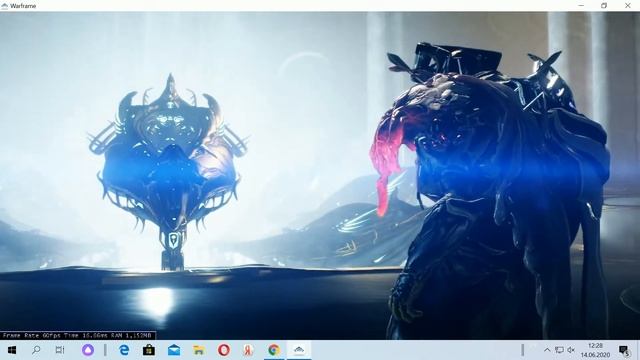Minimize the Warframe window

581,5
